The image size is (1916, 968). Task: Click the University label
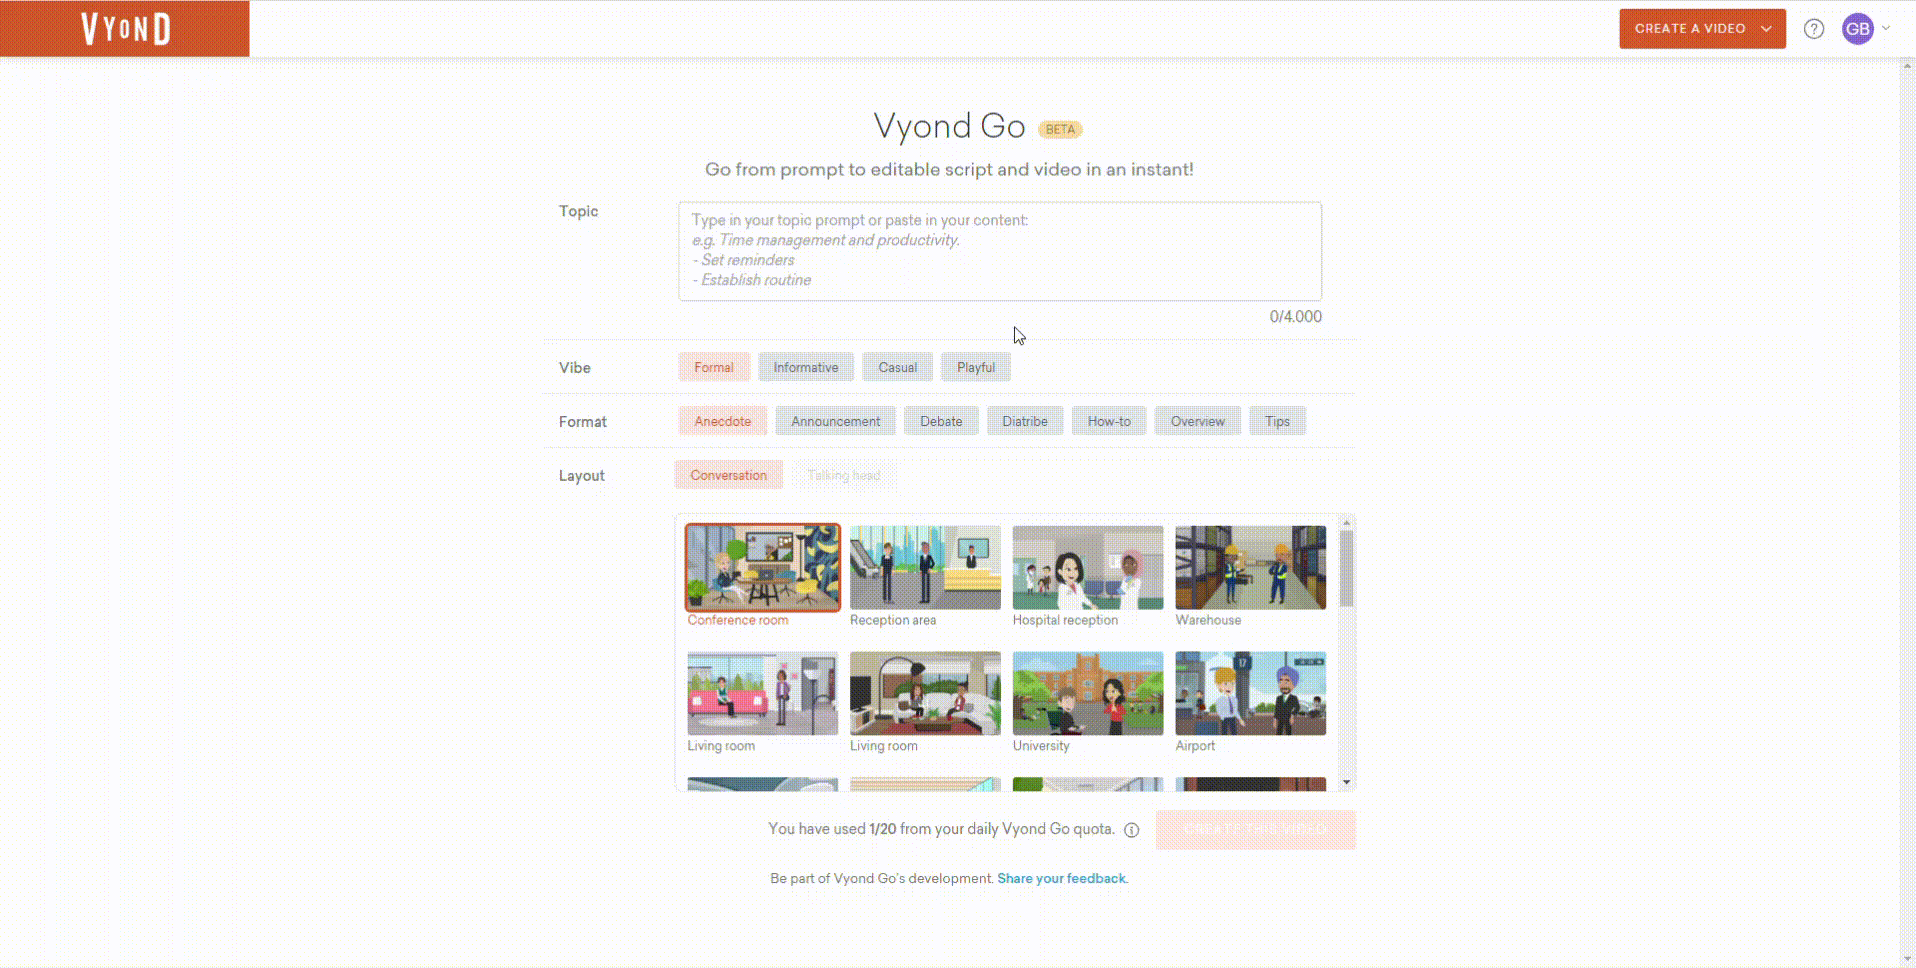tap(1041, 746)
